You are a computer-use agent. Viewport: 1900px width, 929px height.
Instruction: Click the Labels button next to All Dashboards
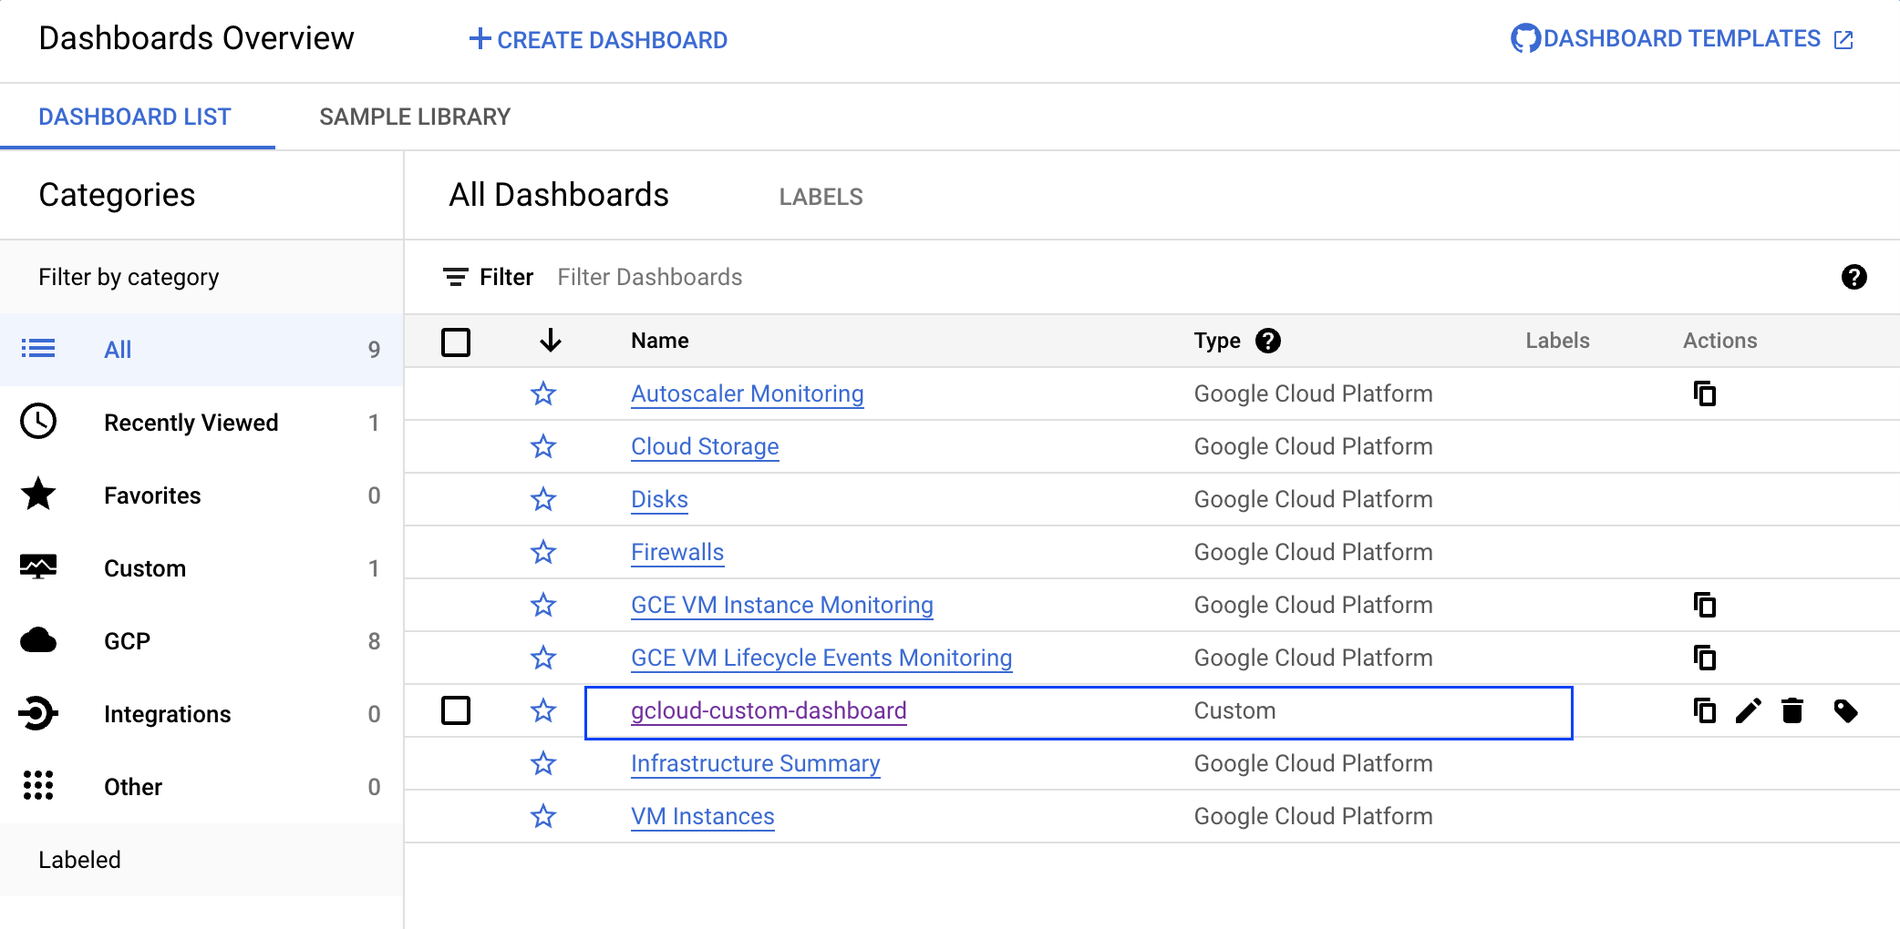point(821,197)
